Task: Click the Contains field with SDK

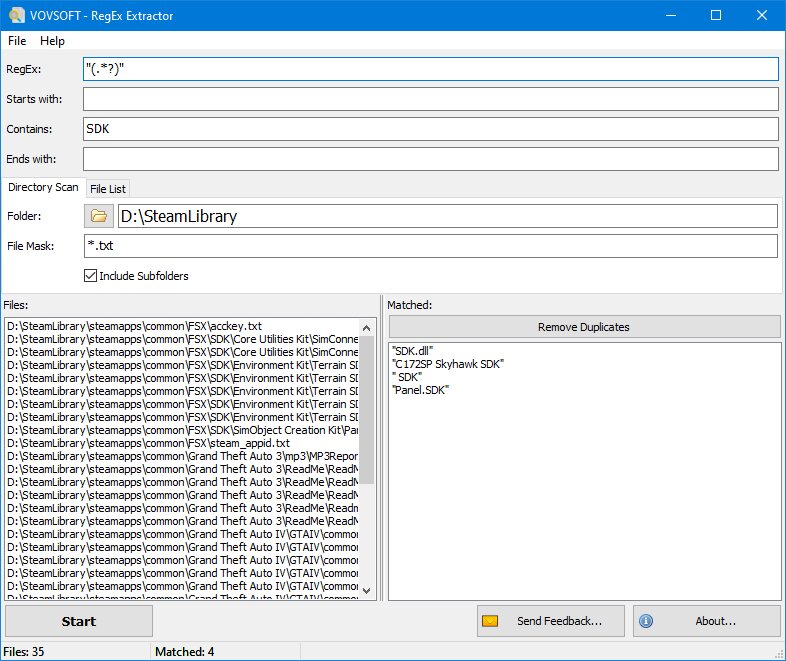Action: tap(430, 129)
